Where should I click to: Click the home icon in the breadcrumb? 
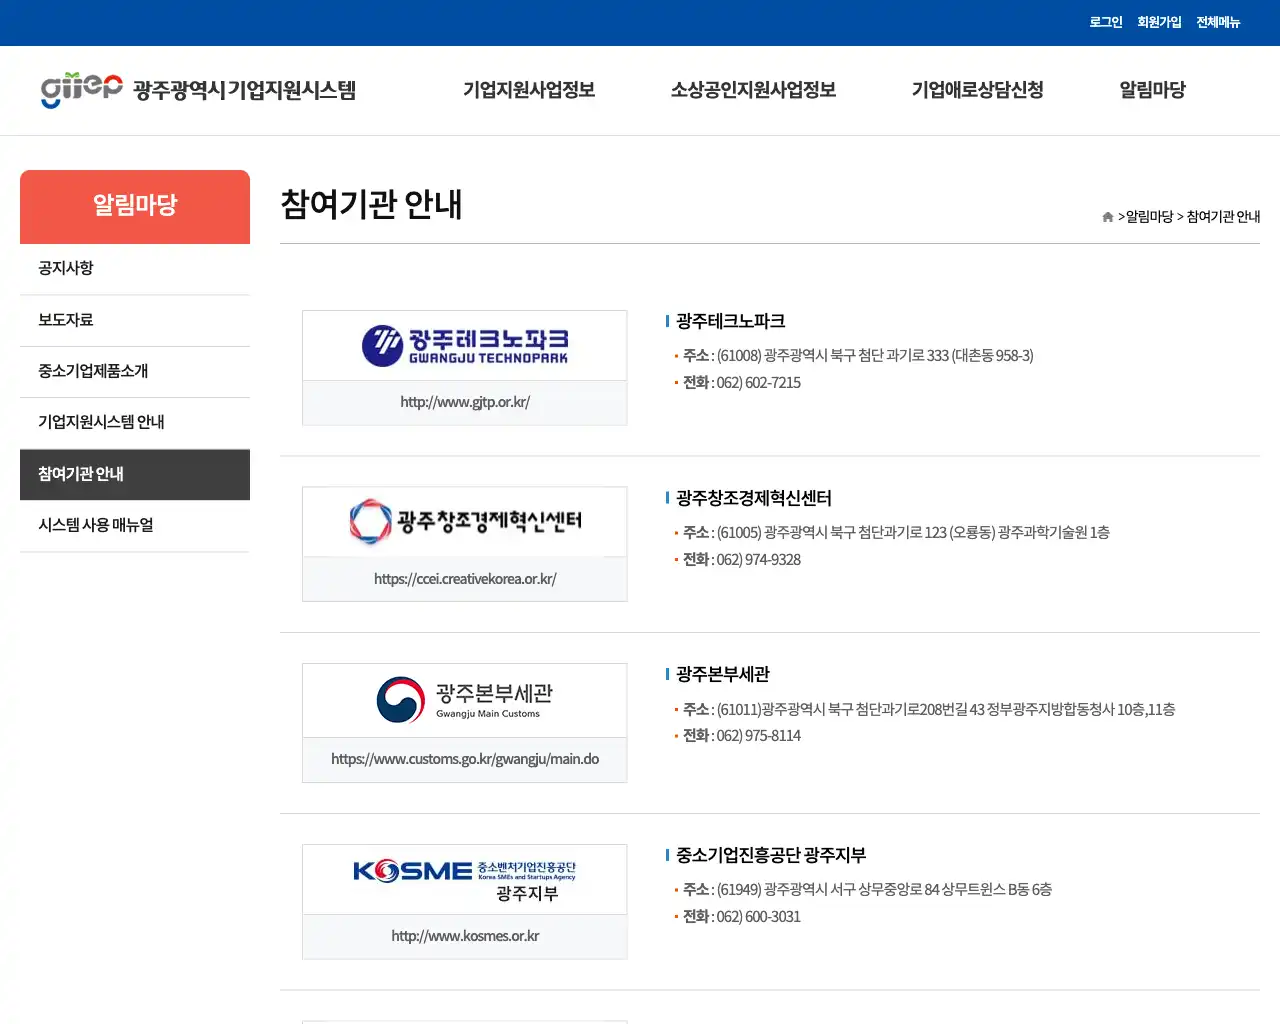(1107, 216)
